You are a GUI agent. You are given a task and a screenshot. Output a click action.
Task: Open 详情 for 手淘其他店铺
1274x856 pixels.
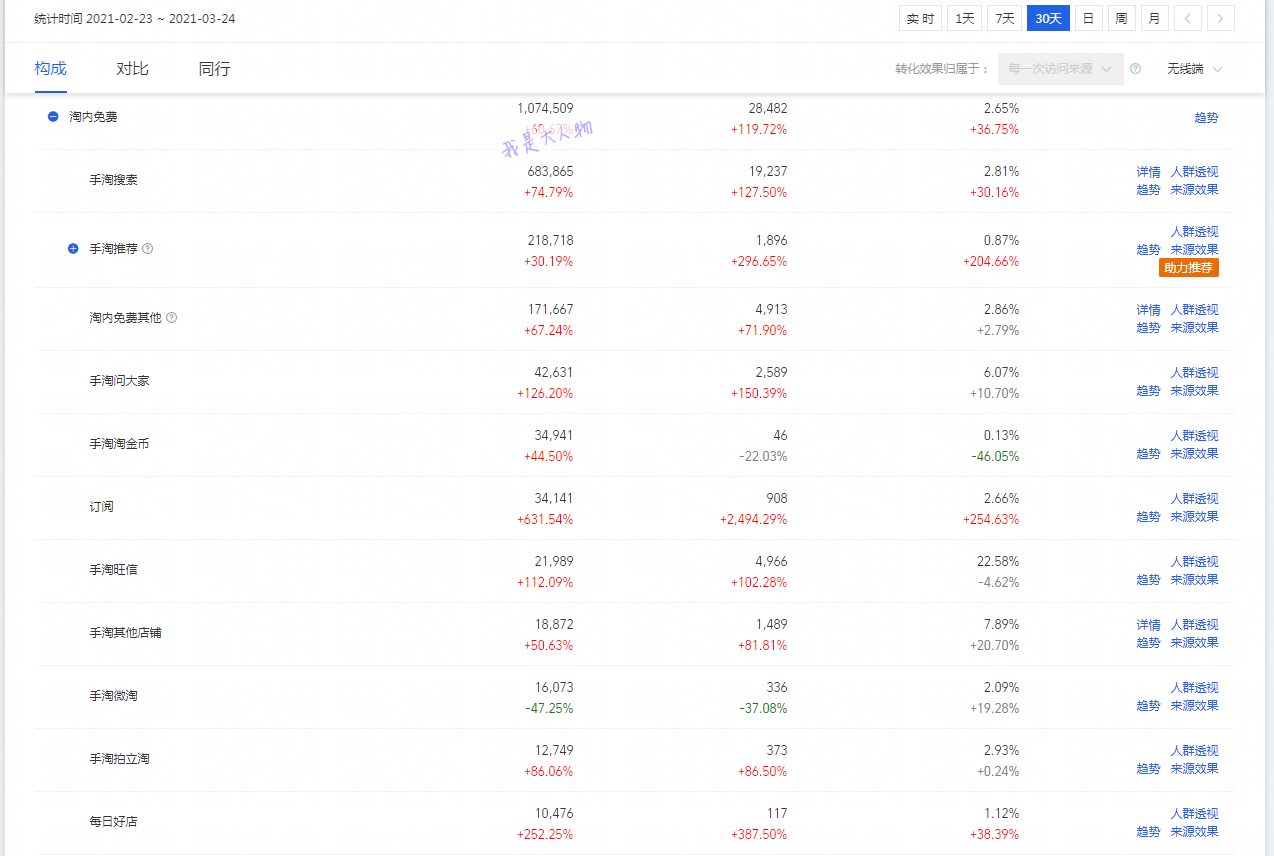click(1148, 625)
